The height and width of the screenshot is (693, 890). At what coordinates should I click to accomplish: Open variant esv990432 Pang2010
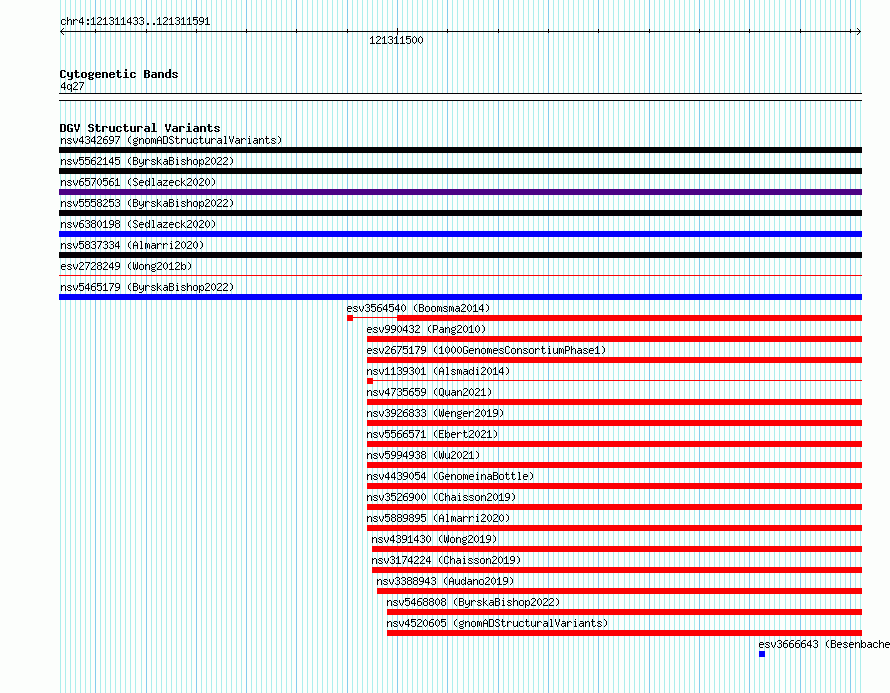[x=426, y=329]
